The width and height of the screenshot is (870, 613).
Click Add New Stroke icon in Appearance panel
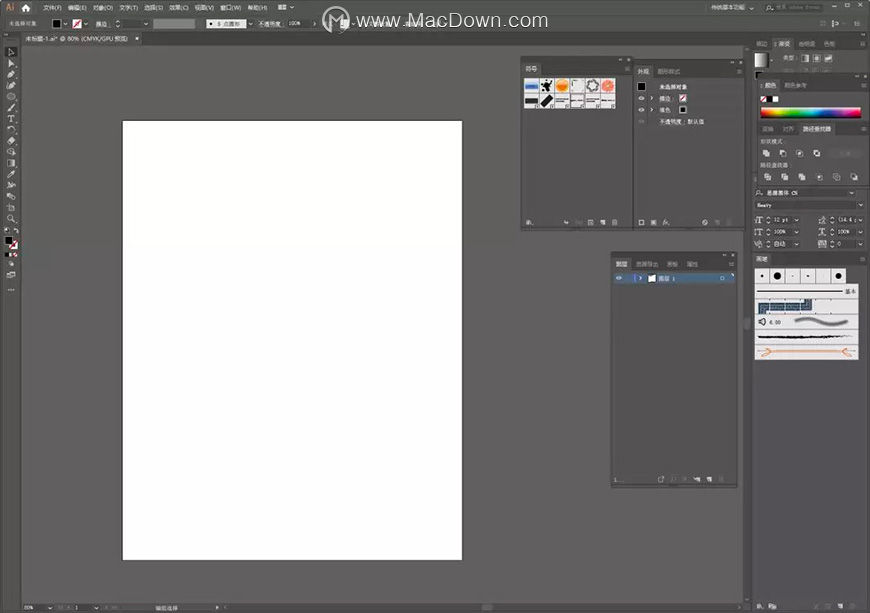[x=641, y=222]
